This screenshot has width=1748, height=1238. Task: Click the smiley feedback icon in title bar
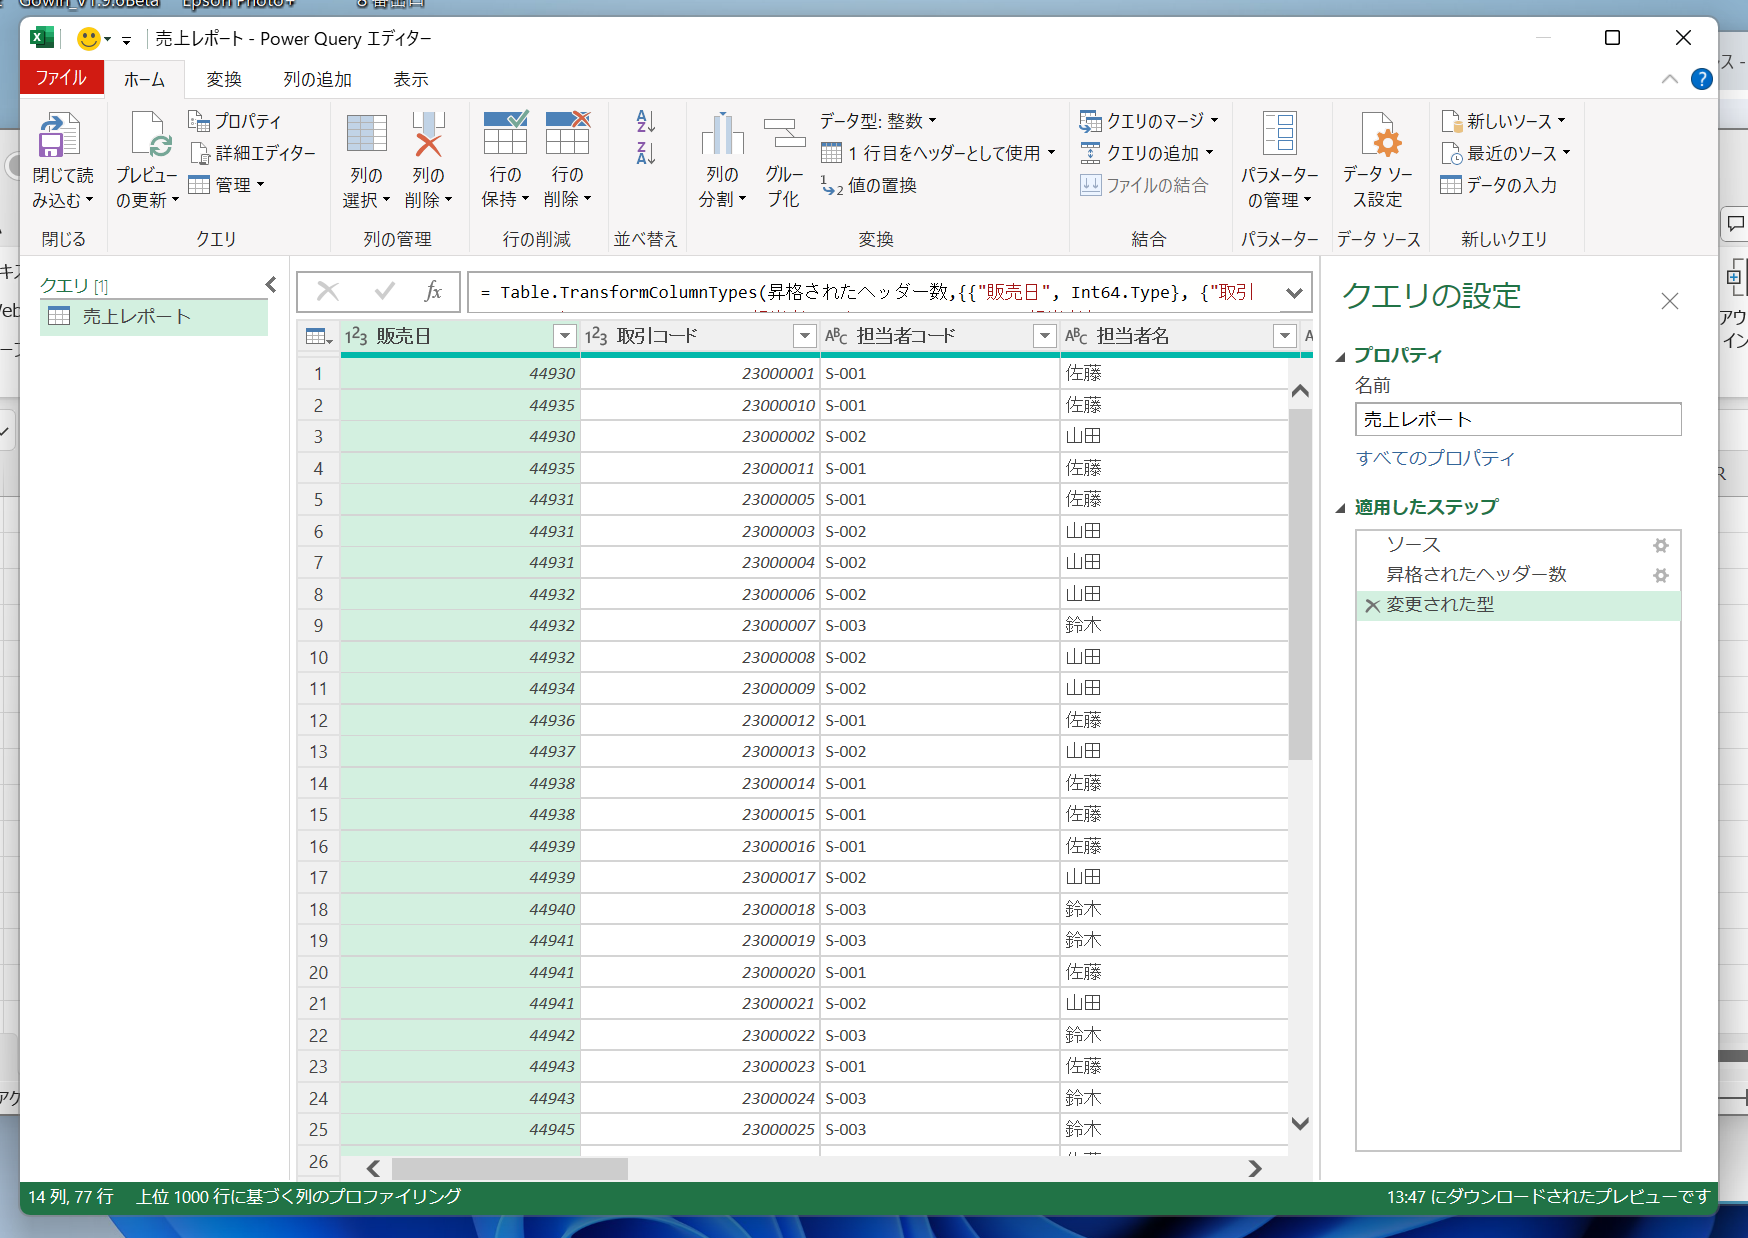coord(89,39)
